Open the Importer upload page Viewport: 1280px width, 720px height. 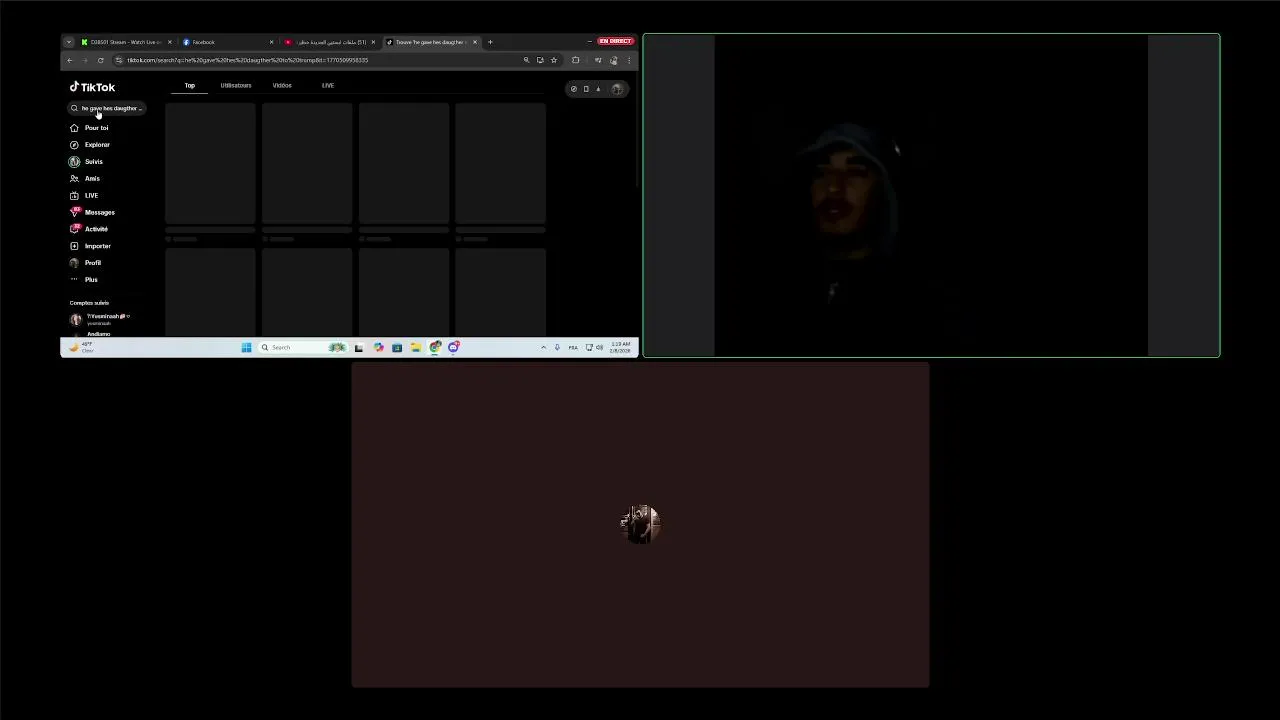(x=90, y=246)
